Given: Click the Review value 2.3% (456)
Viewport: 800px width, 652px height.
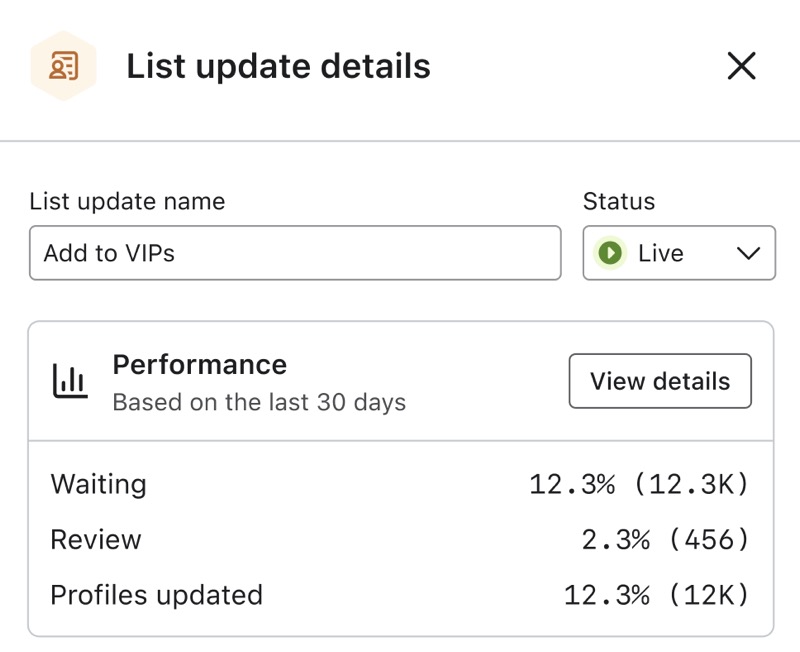Looking at the screenshot, I should point(665,540).
